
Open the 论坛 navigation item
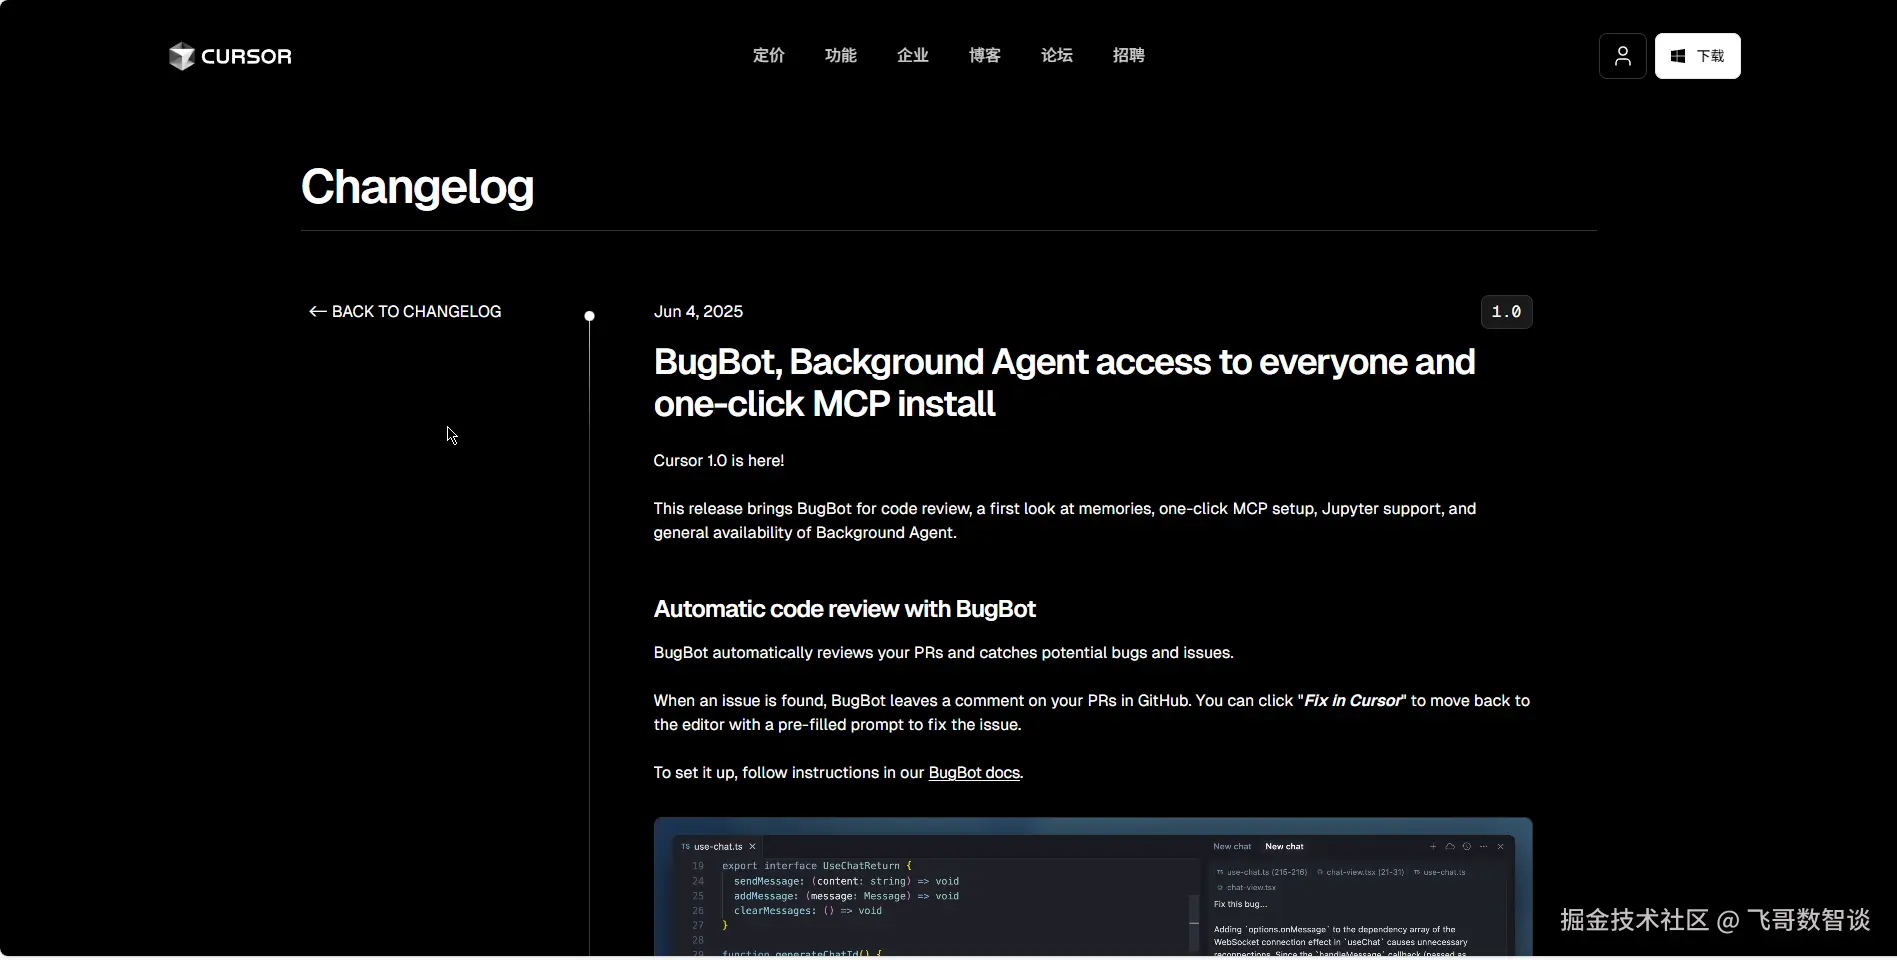pyautogui.click(x=1057, y=56)
